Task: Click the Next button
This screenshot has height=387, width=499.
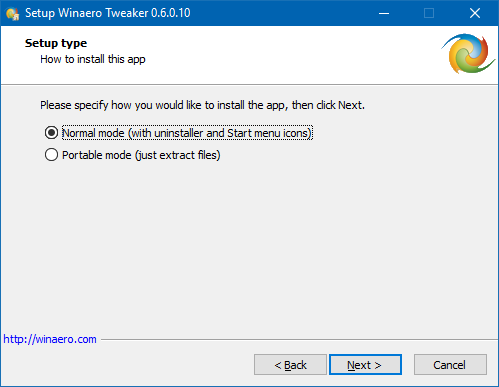Action: [365, 365]
